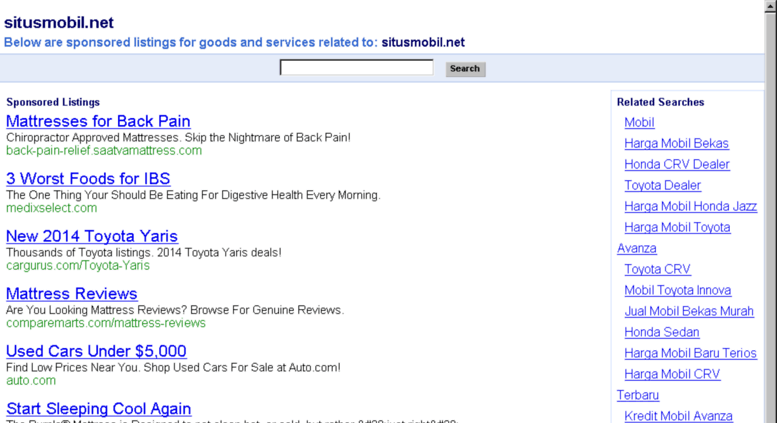Image resolution: width=777 pixels, height=423 pixels.
Task: Select Honda Sedan related search
Action: point(662,332)
